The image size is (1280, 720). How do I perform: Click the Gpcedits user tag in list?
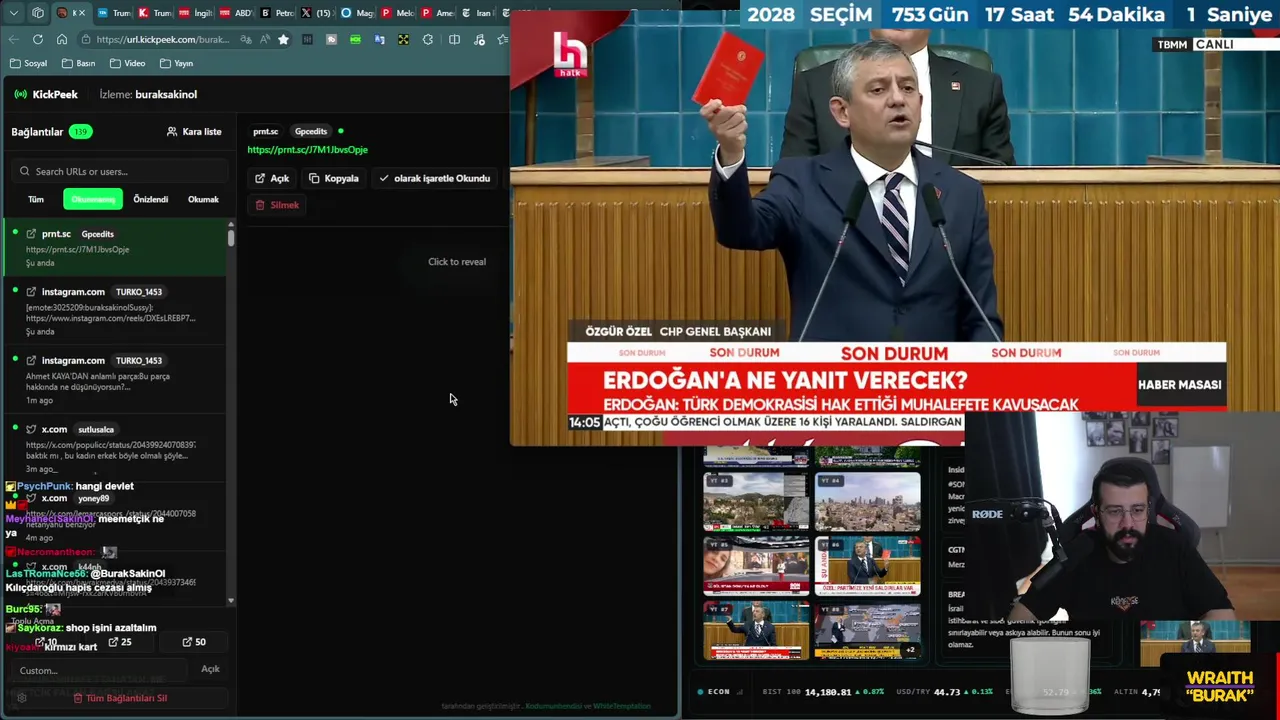(98, 234)
